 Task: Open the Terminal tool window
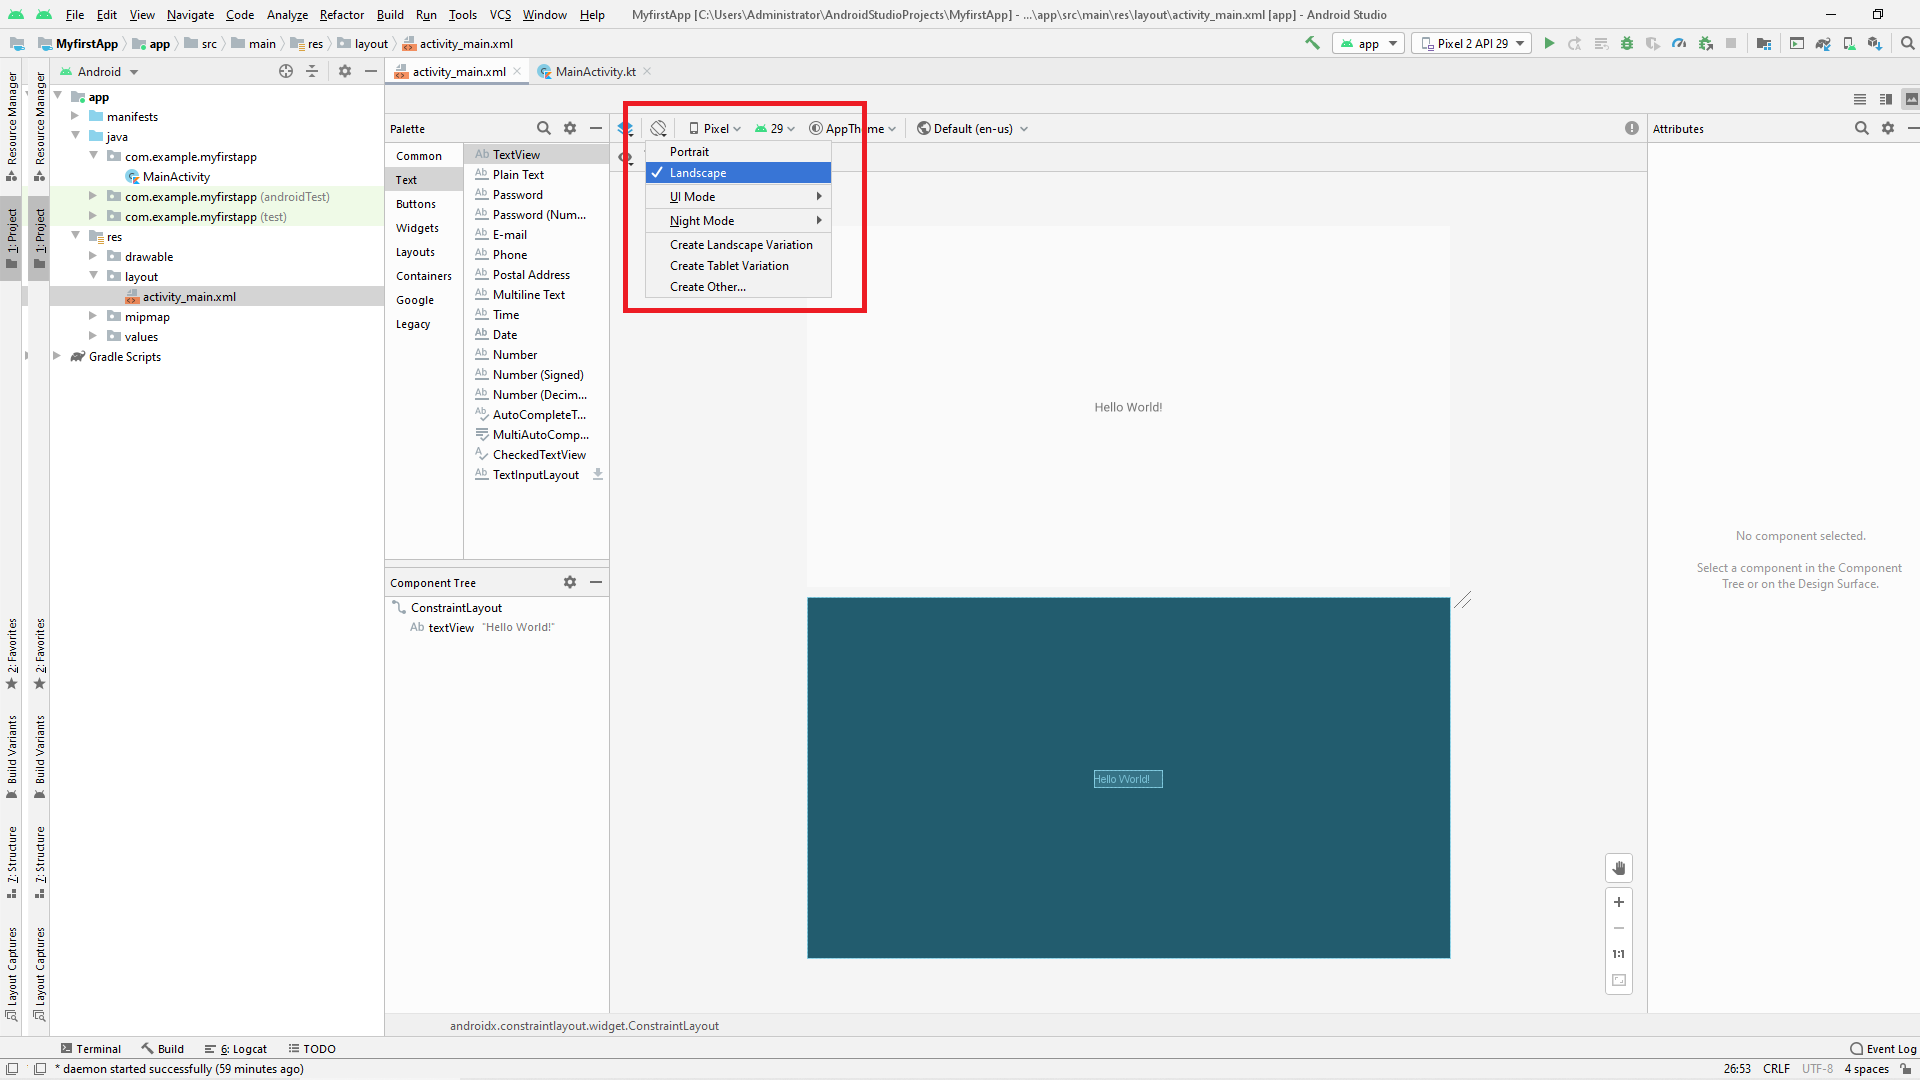[x=90, y=1048]
